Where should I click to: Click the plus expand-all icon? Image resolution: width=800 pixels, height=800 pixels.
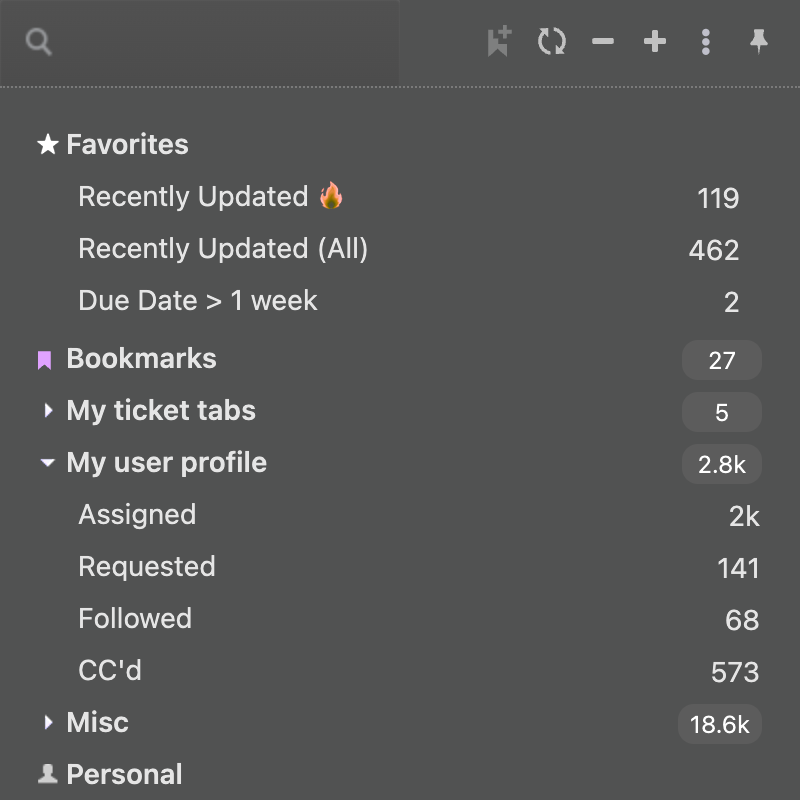click(x=655, y=41)
